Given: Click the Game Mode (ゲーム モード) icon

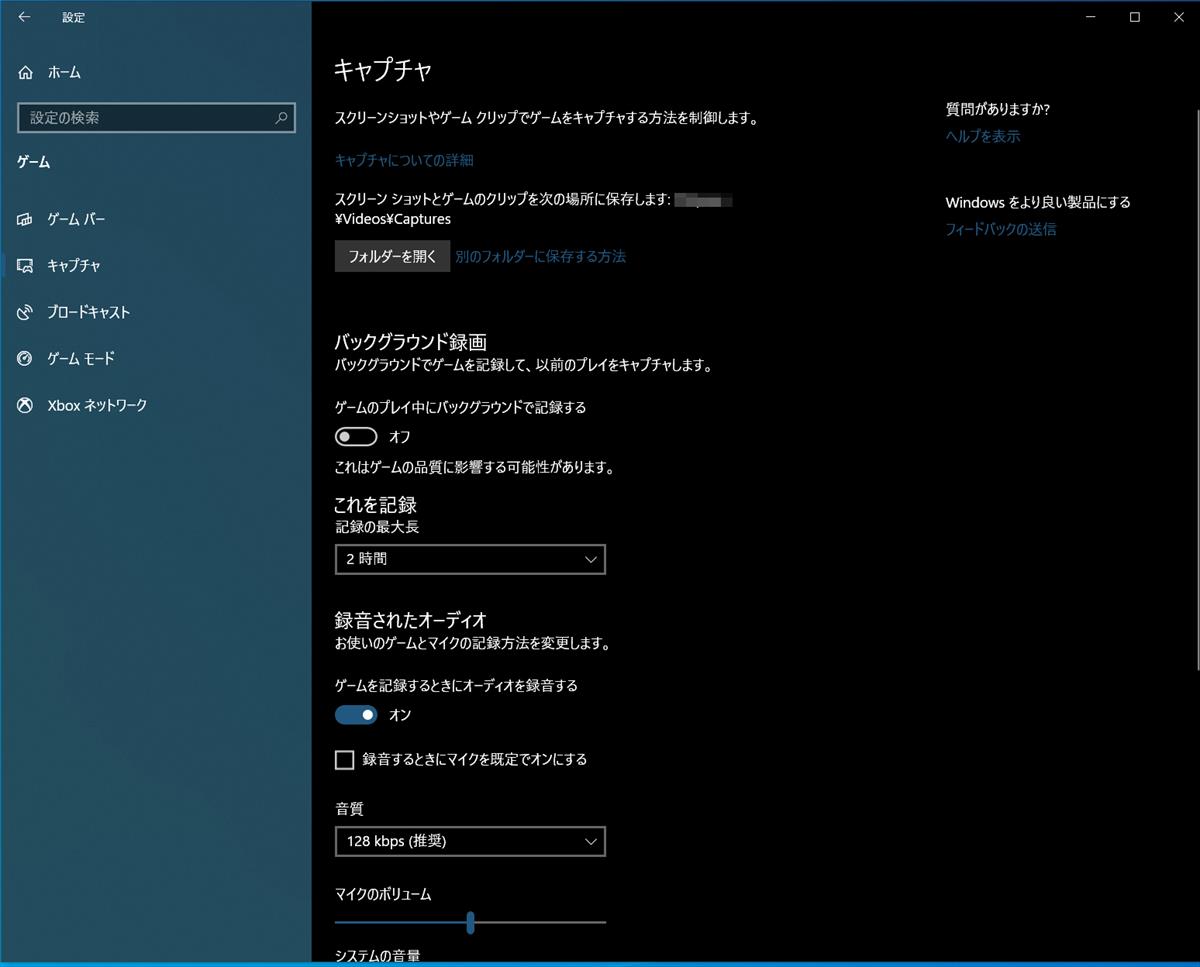Looking at the screenshot, I should click(x=25, y=359).
